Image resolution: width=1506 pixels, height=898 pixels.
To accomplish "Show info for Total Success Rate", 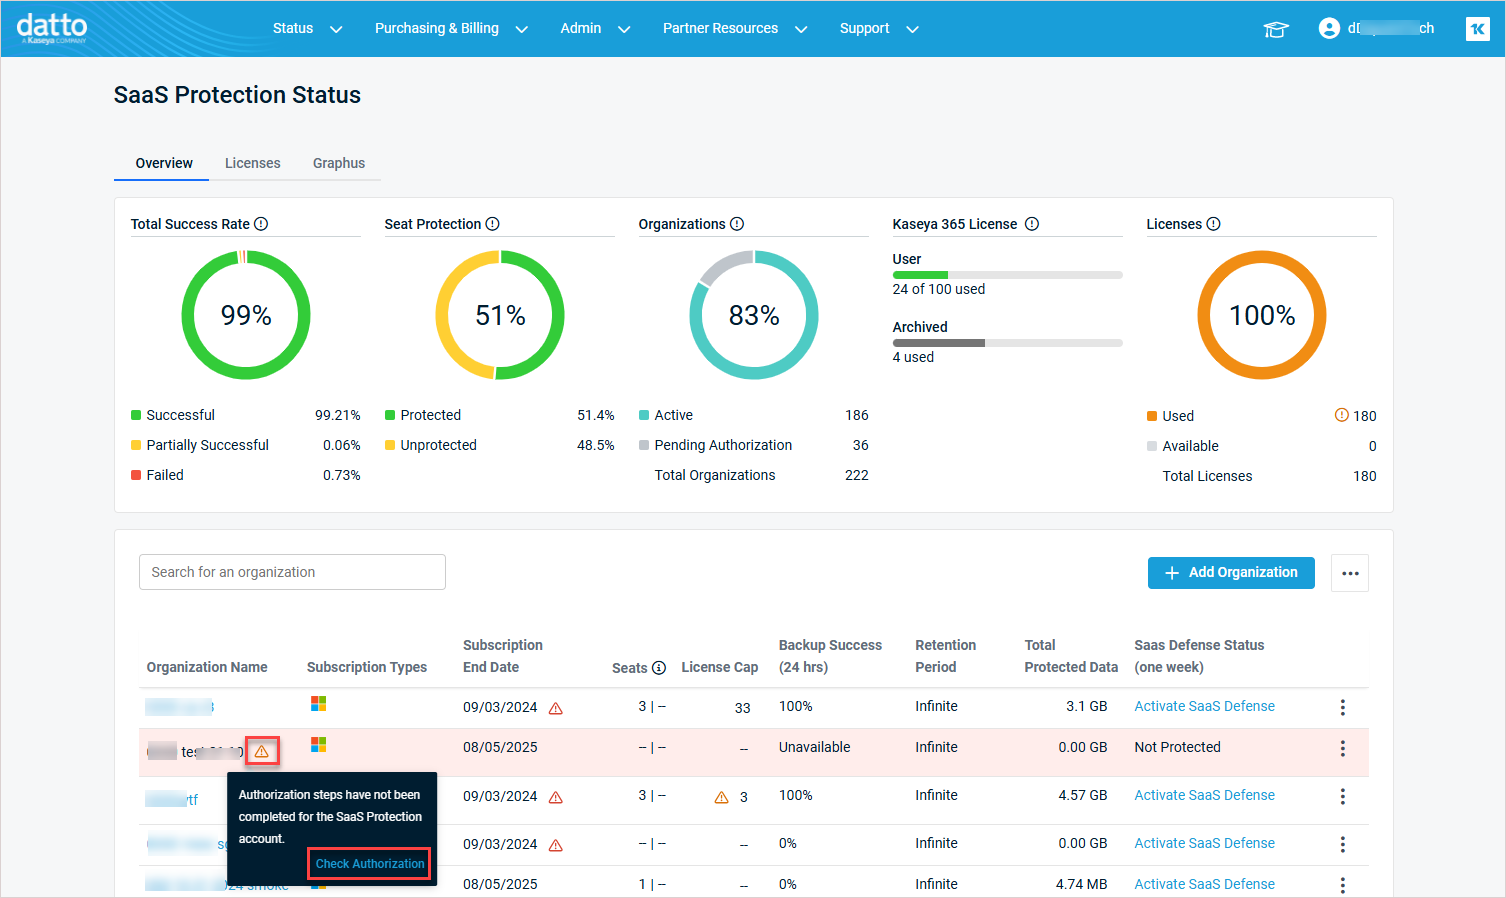I will pyautogui.click(x=261, y=224).
